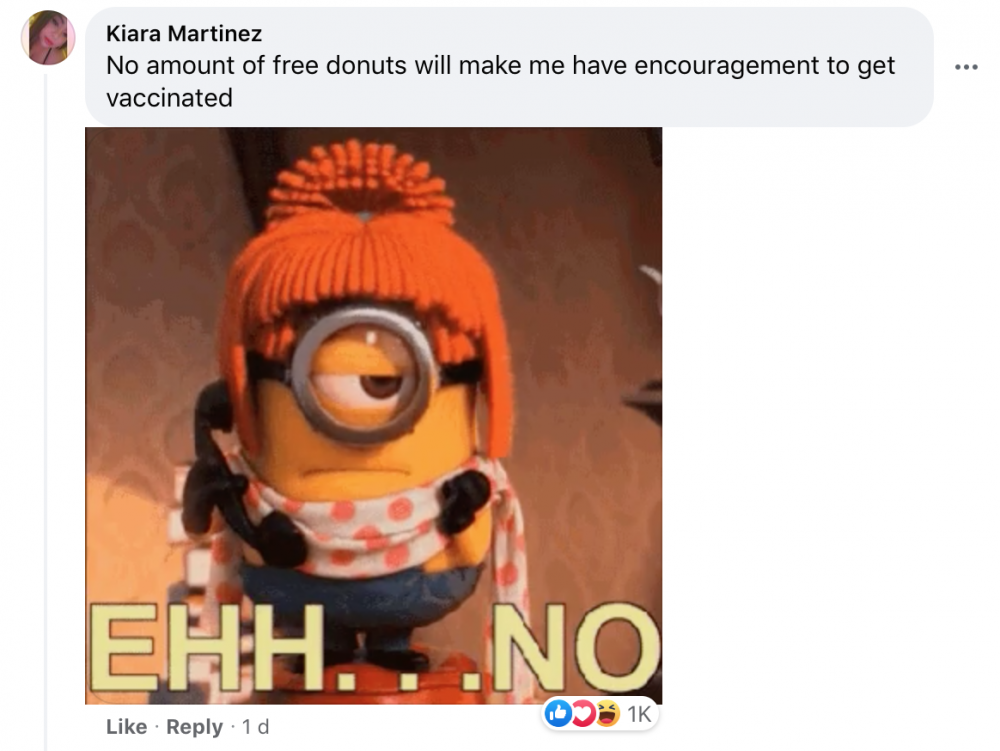The image size is (1000, 751).
Task: Open the minion GIF attachment
Action: point(374,416)
